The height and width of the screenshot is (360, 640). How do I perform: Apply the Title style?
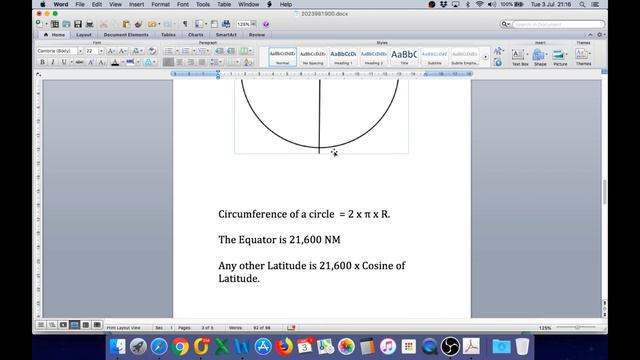(404, 57)
